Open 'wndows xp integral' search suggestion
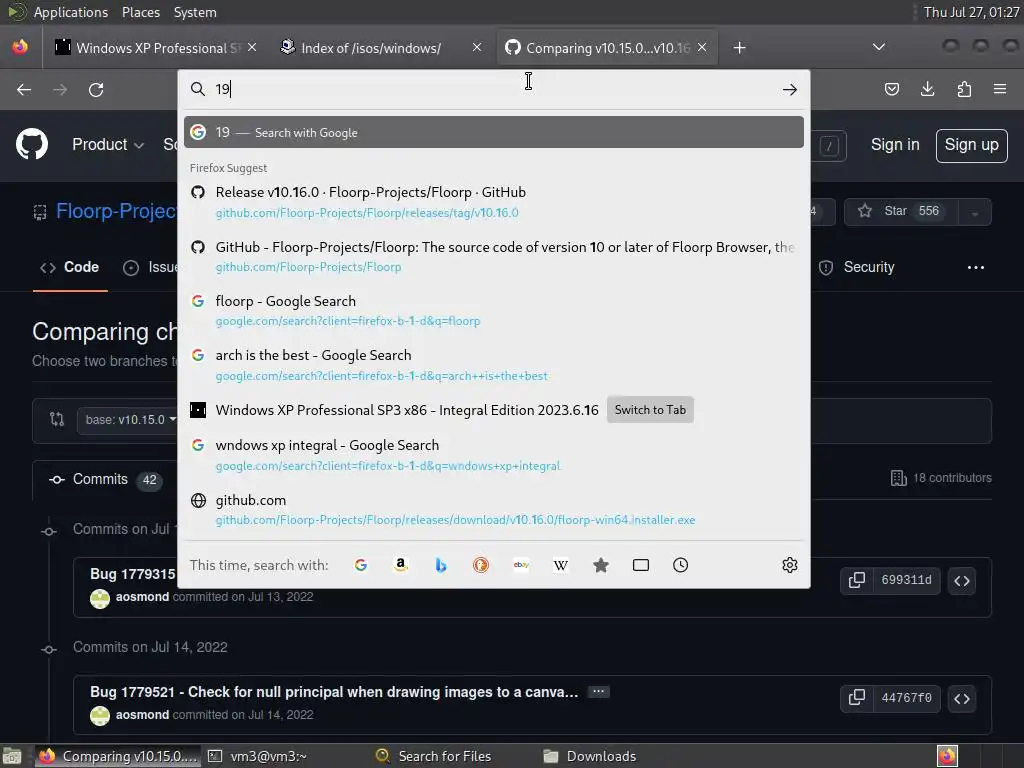This screenshot has width=1024, height=768. point(493,455)
